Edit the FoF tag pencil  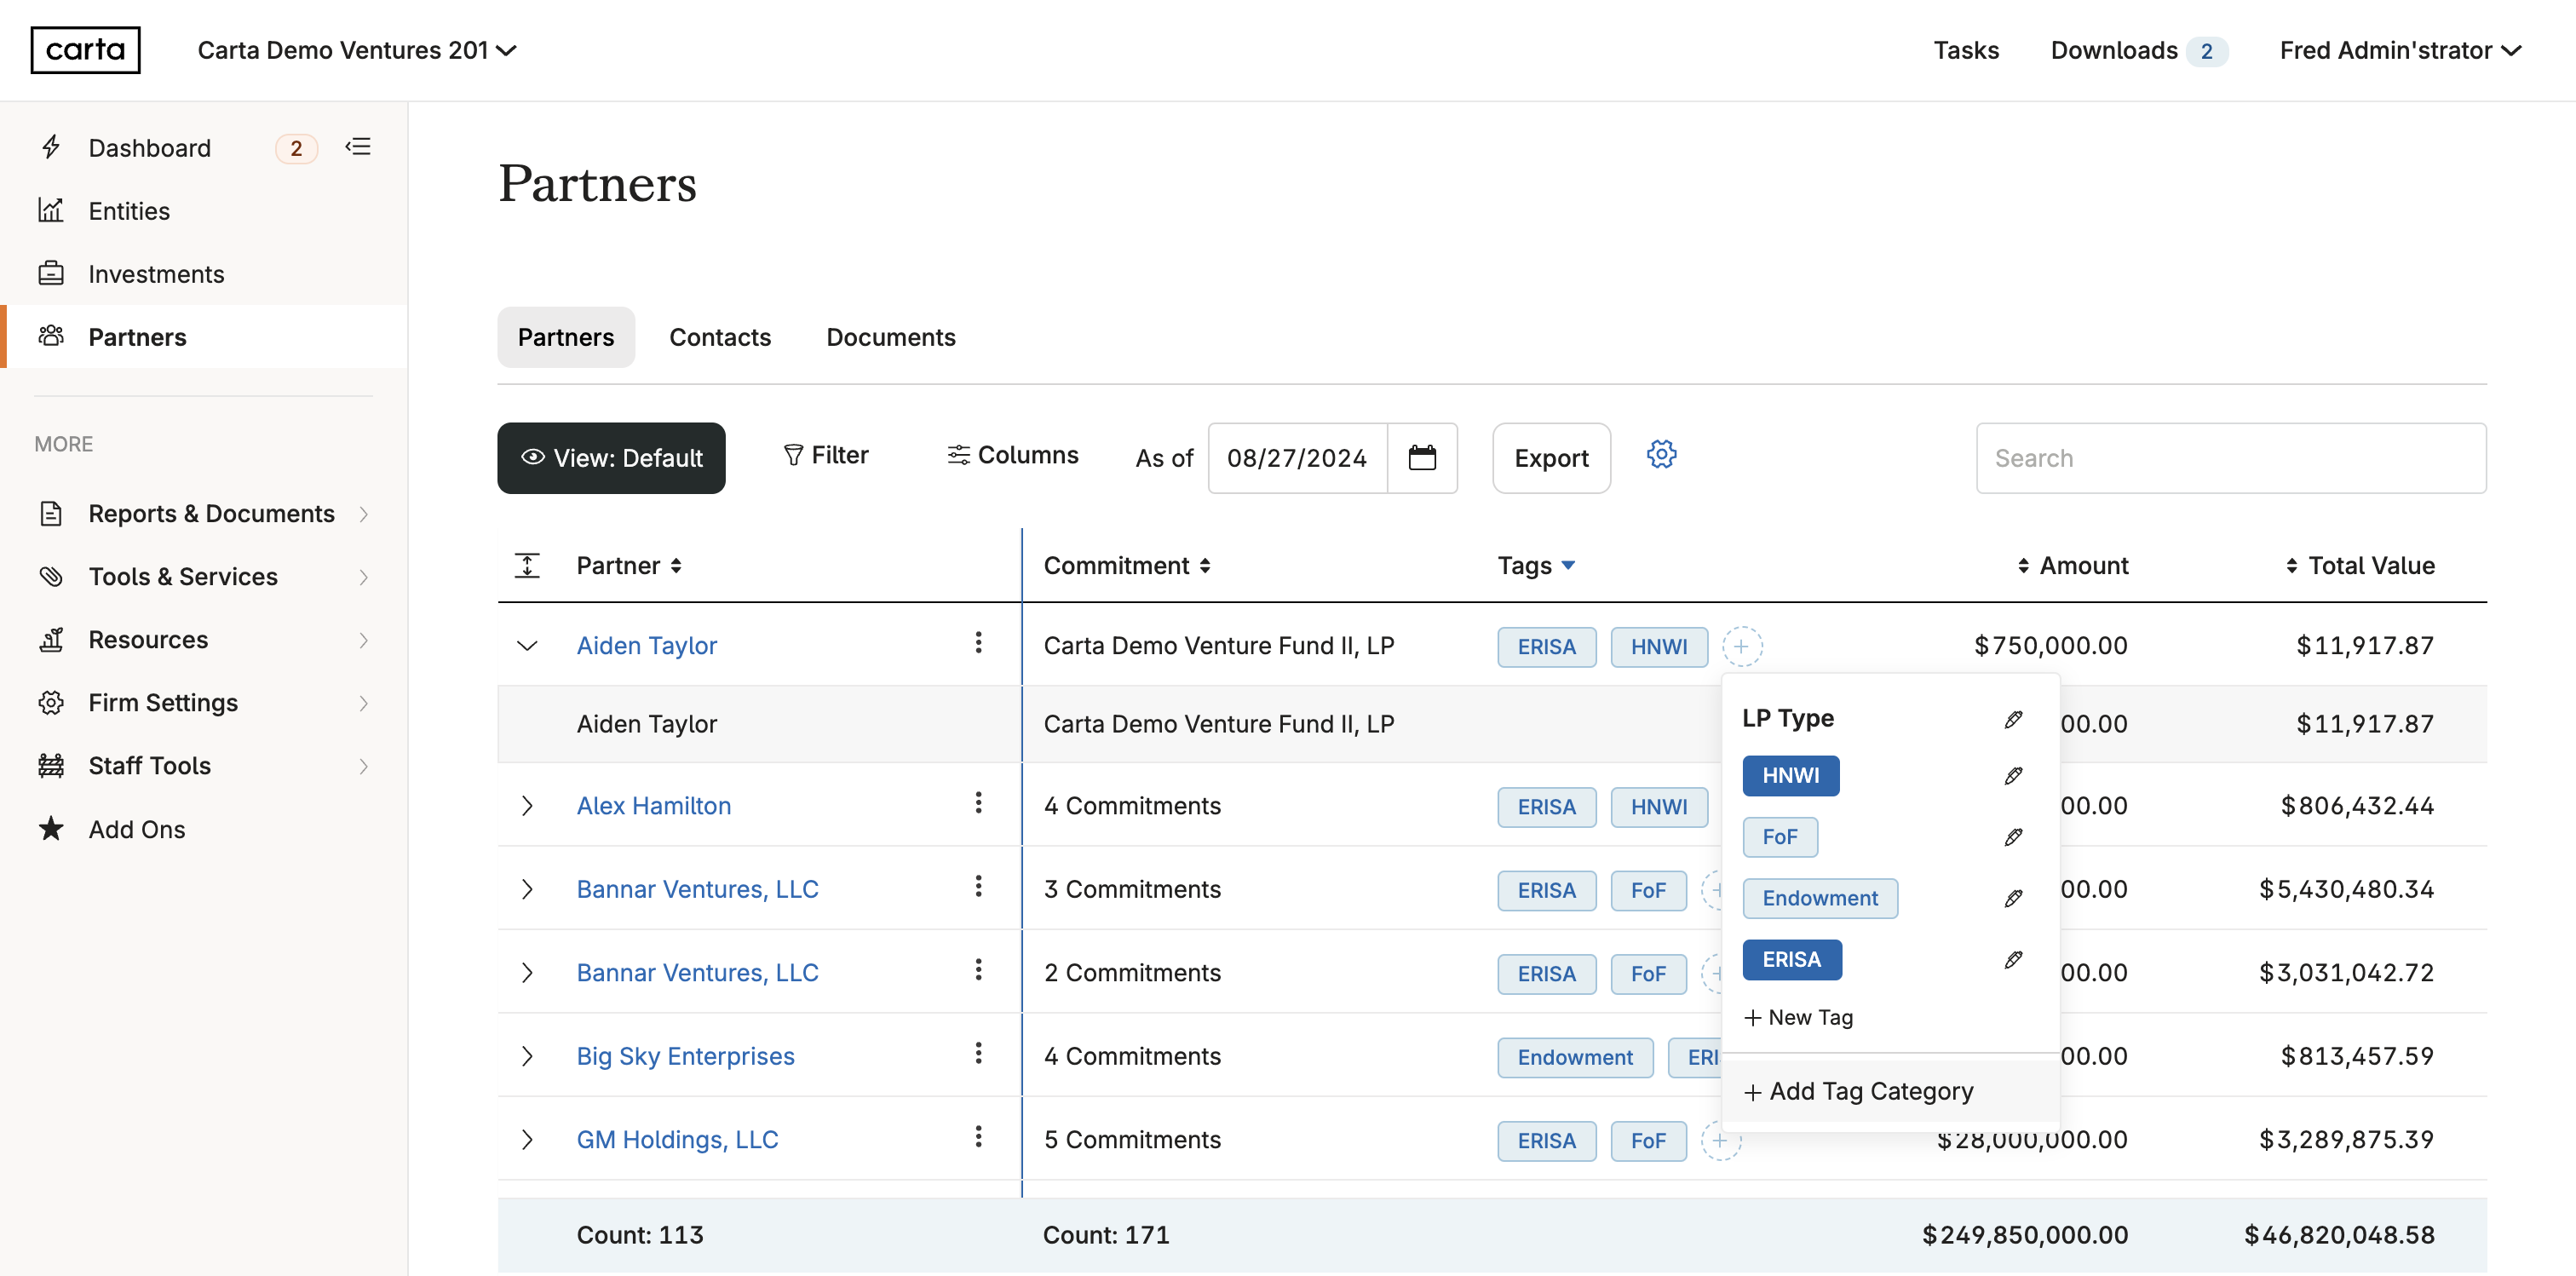(2013, 837)
